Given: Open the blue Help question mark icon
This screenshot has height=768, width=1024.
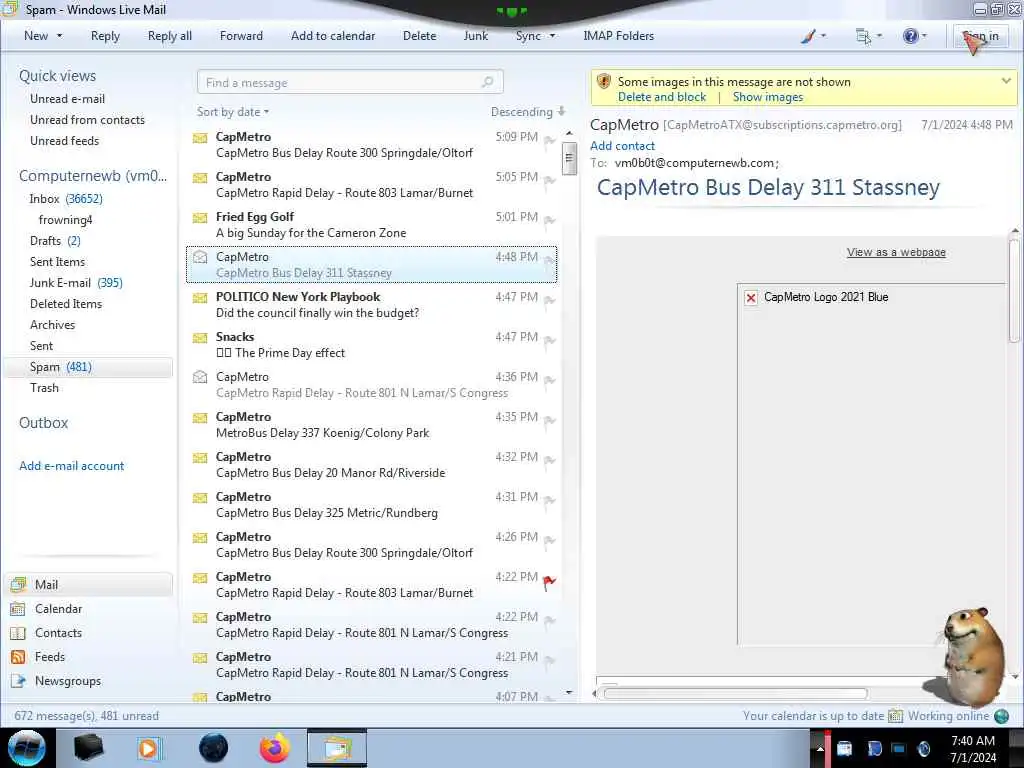Looking at the screenshot, I should [x=910, y=36].
